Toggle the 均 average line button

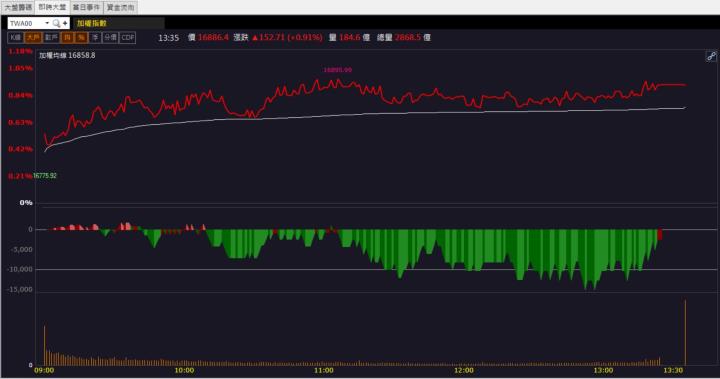click(68, 38)
